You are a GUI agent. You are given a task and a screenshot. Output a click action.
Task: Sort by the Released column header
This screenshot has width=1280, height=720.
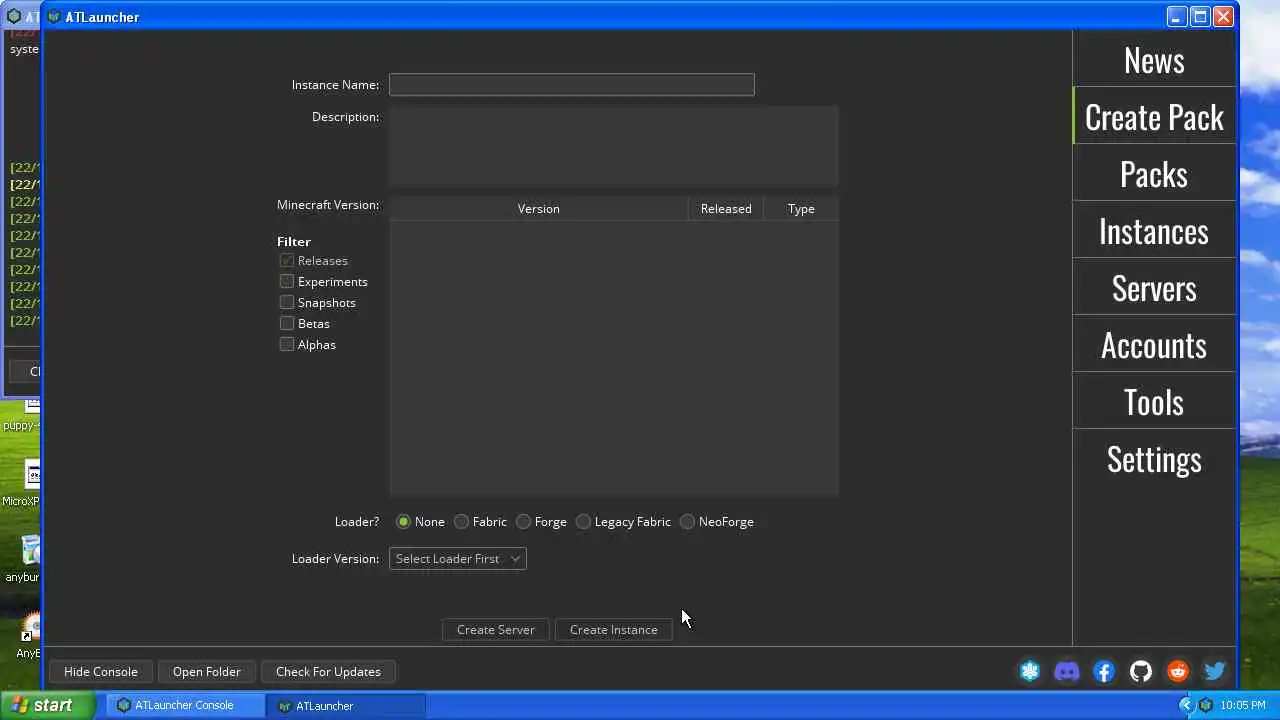pos(726,209)
